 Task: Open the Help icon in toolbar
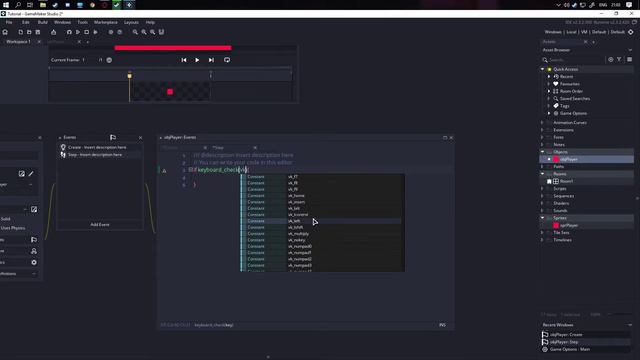120,32
